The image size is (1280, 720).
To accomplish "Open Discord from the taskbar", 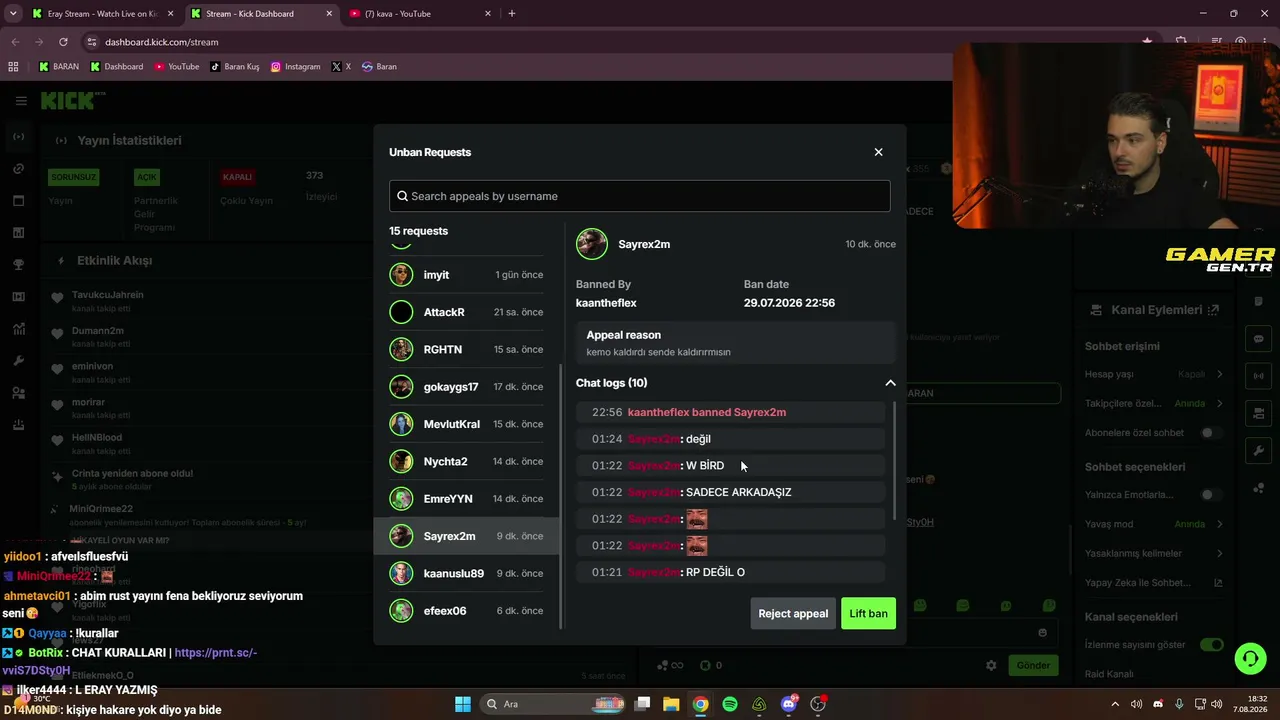I will (789, 704).
